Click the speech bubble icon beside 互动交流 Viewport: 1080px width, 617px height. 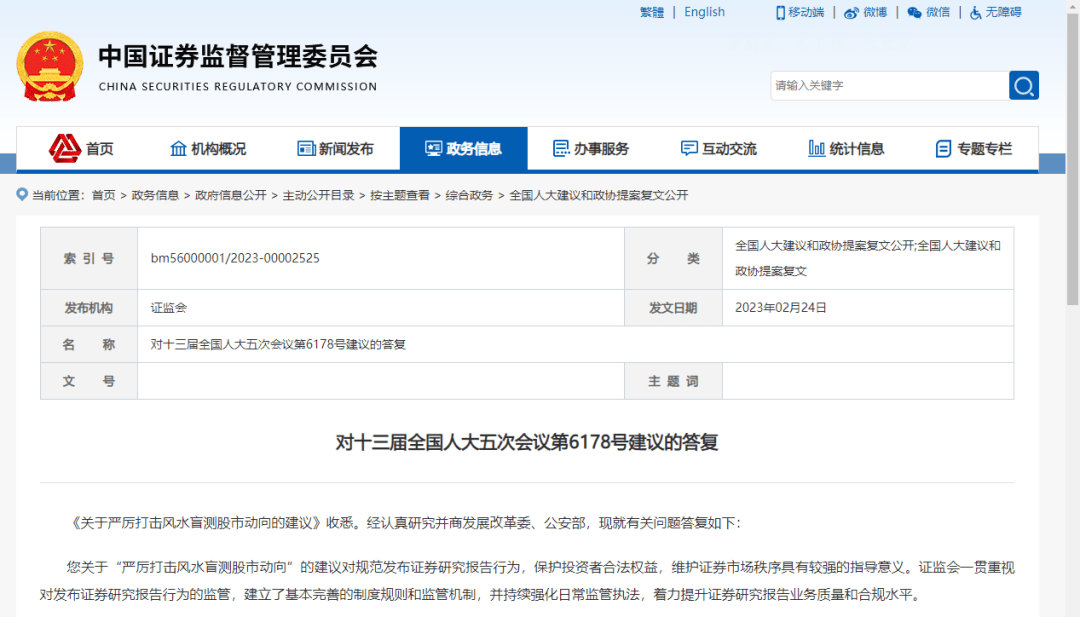click(687, 148)
